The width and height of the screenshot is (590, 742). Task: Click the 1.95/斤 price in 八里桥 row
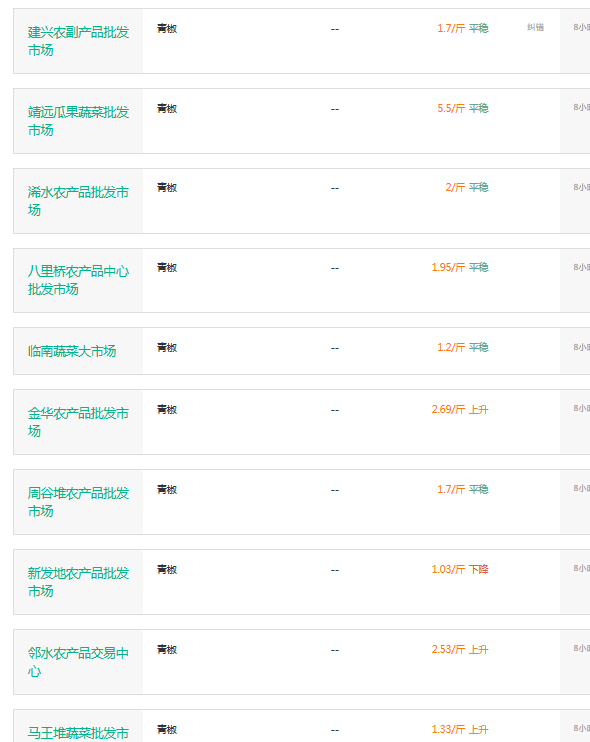[x=448, y=267]
